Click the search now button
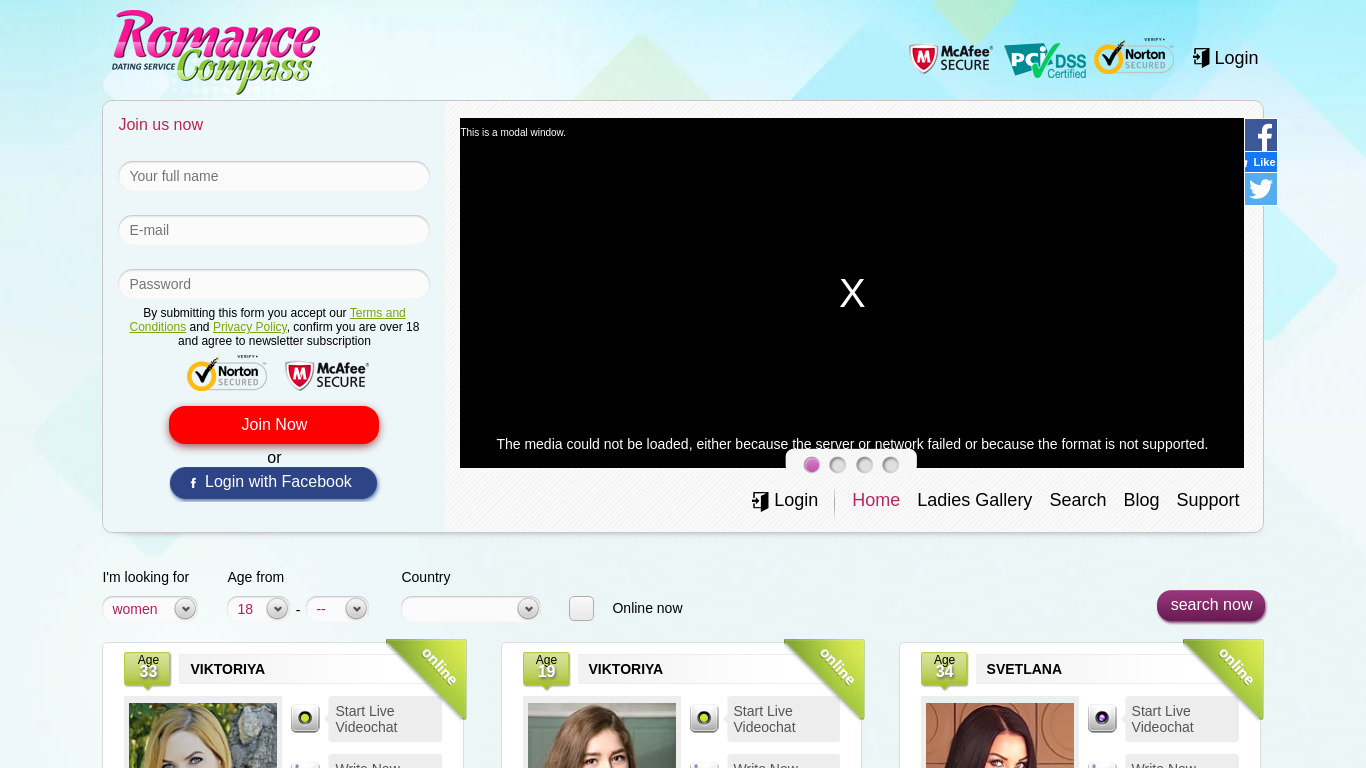Image resolution: width=1366 pixels, height=768 pixels. (x=1211, y=605)
